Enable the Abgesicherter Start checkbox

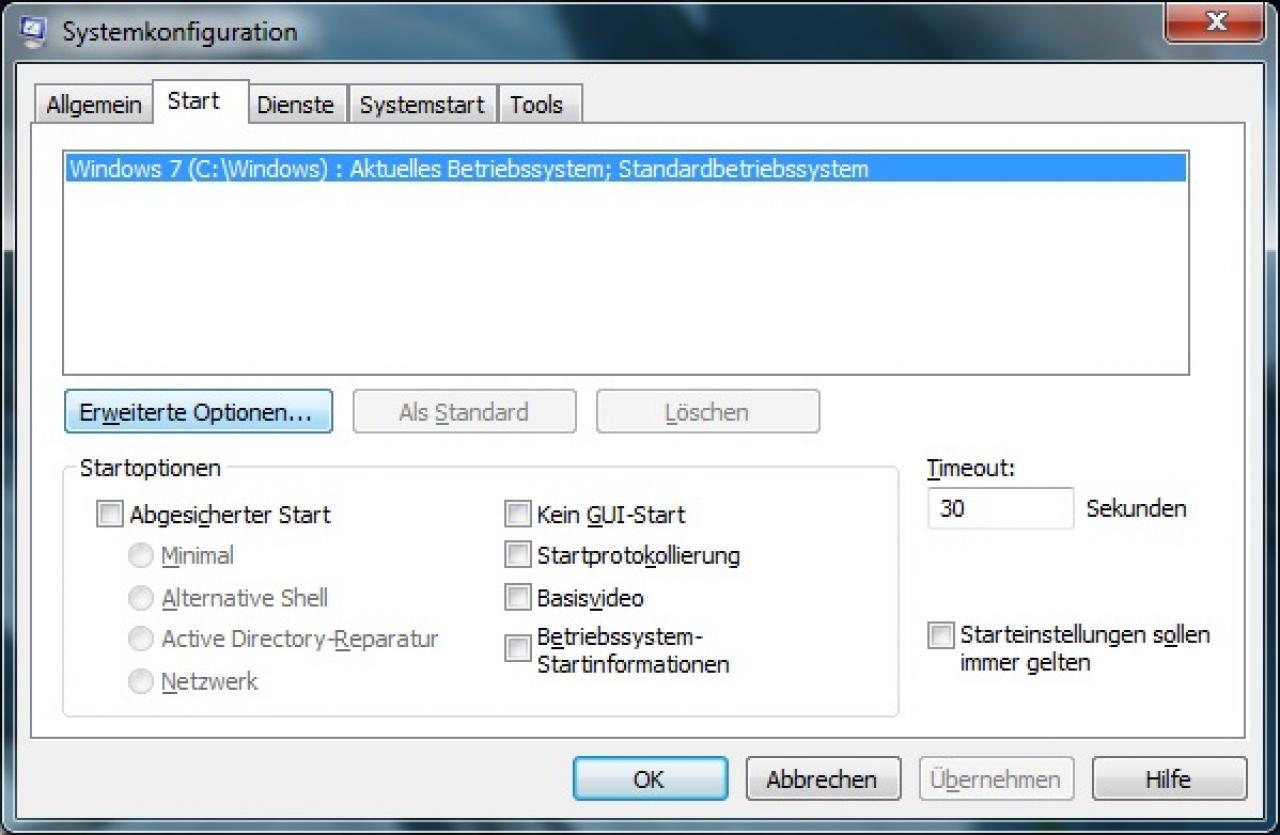click(x=109, y=515)
